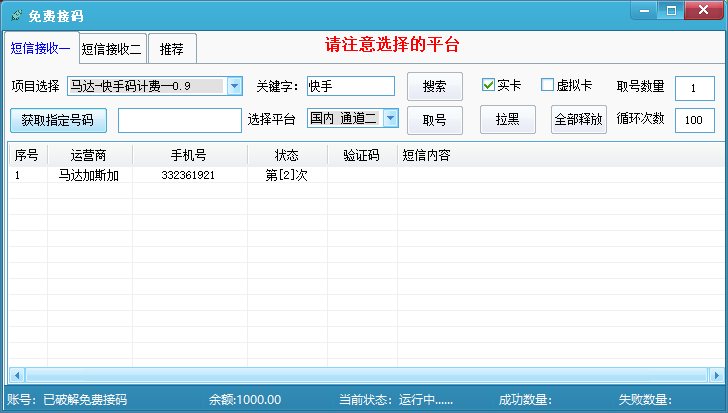Click the 取号数量 input box

point(694,88)
